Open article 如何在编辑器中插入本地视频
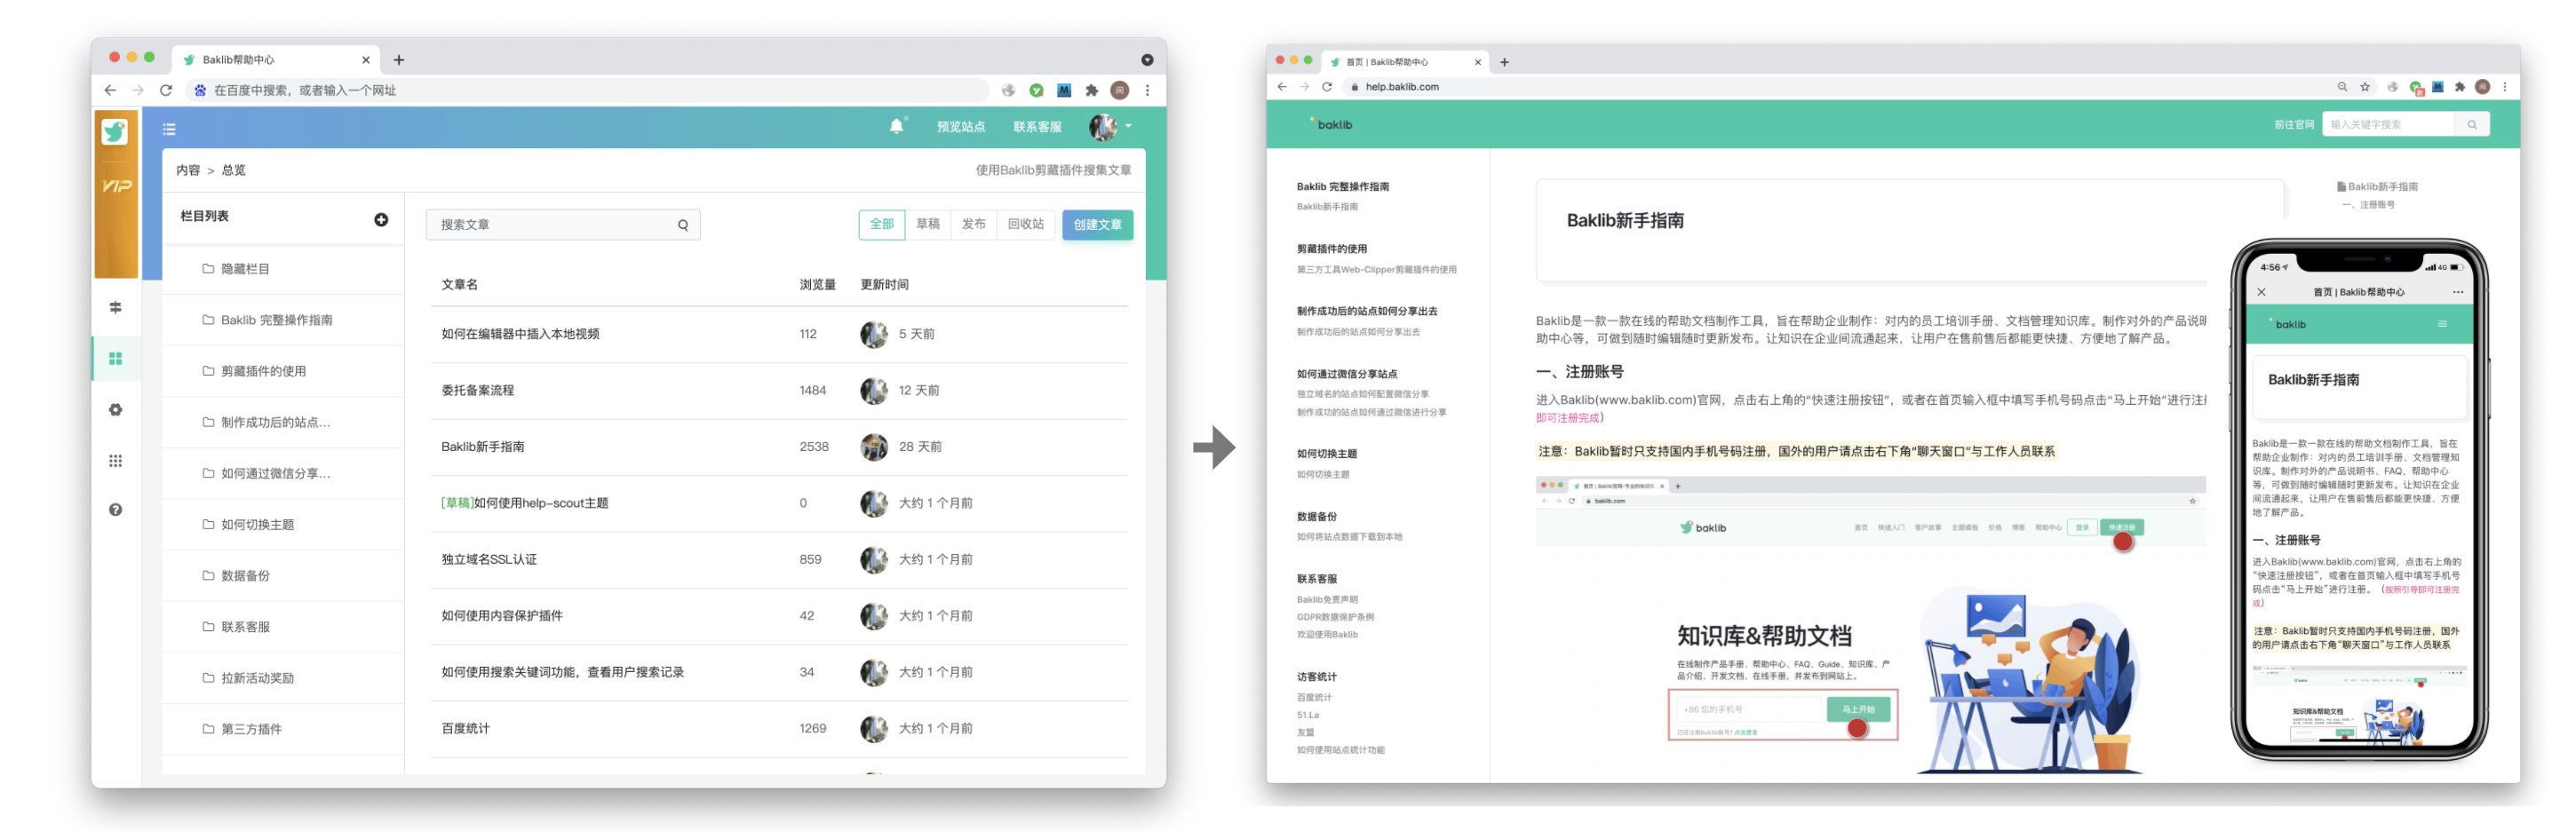2576x831 pixels. pos(520,334)
